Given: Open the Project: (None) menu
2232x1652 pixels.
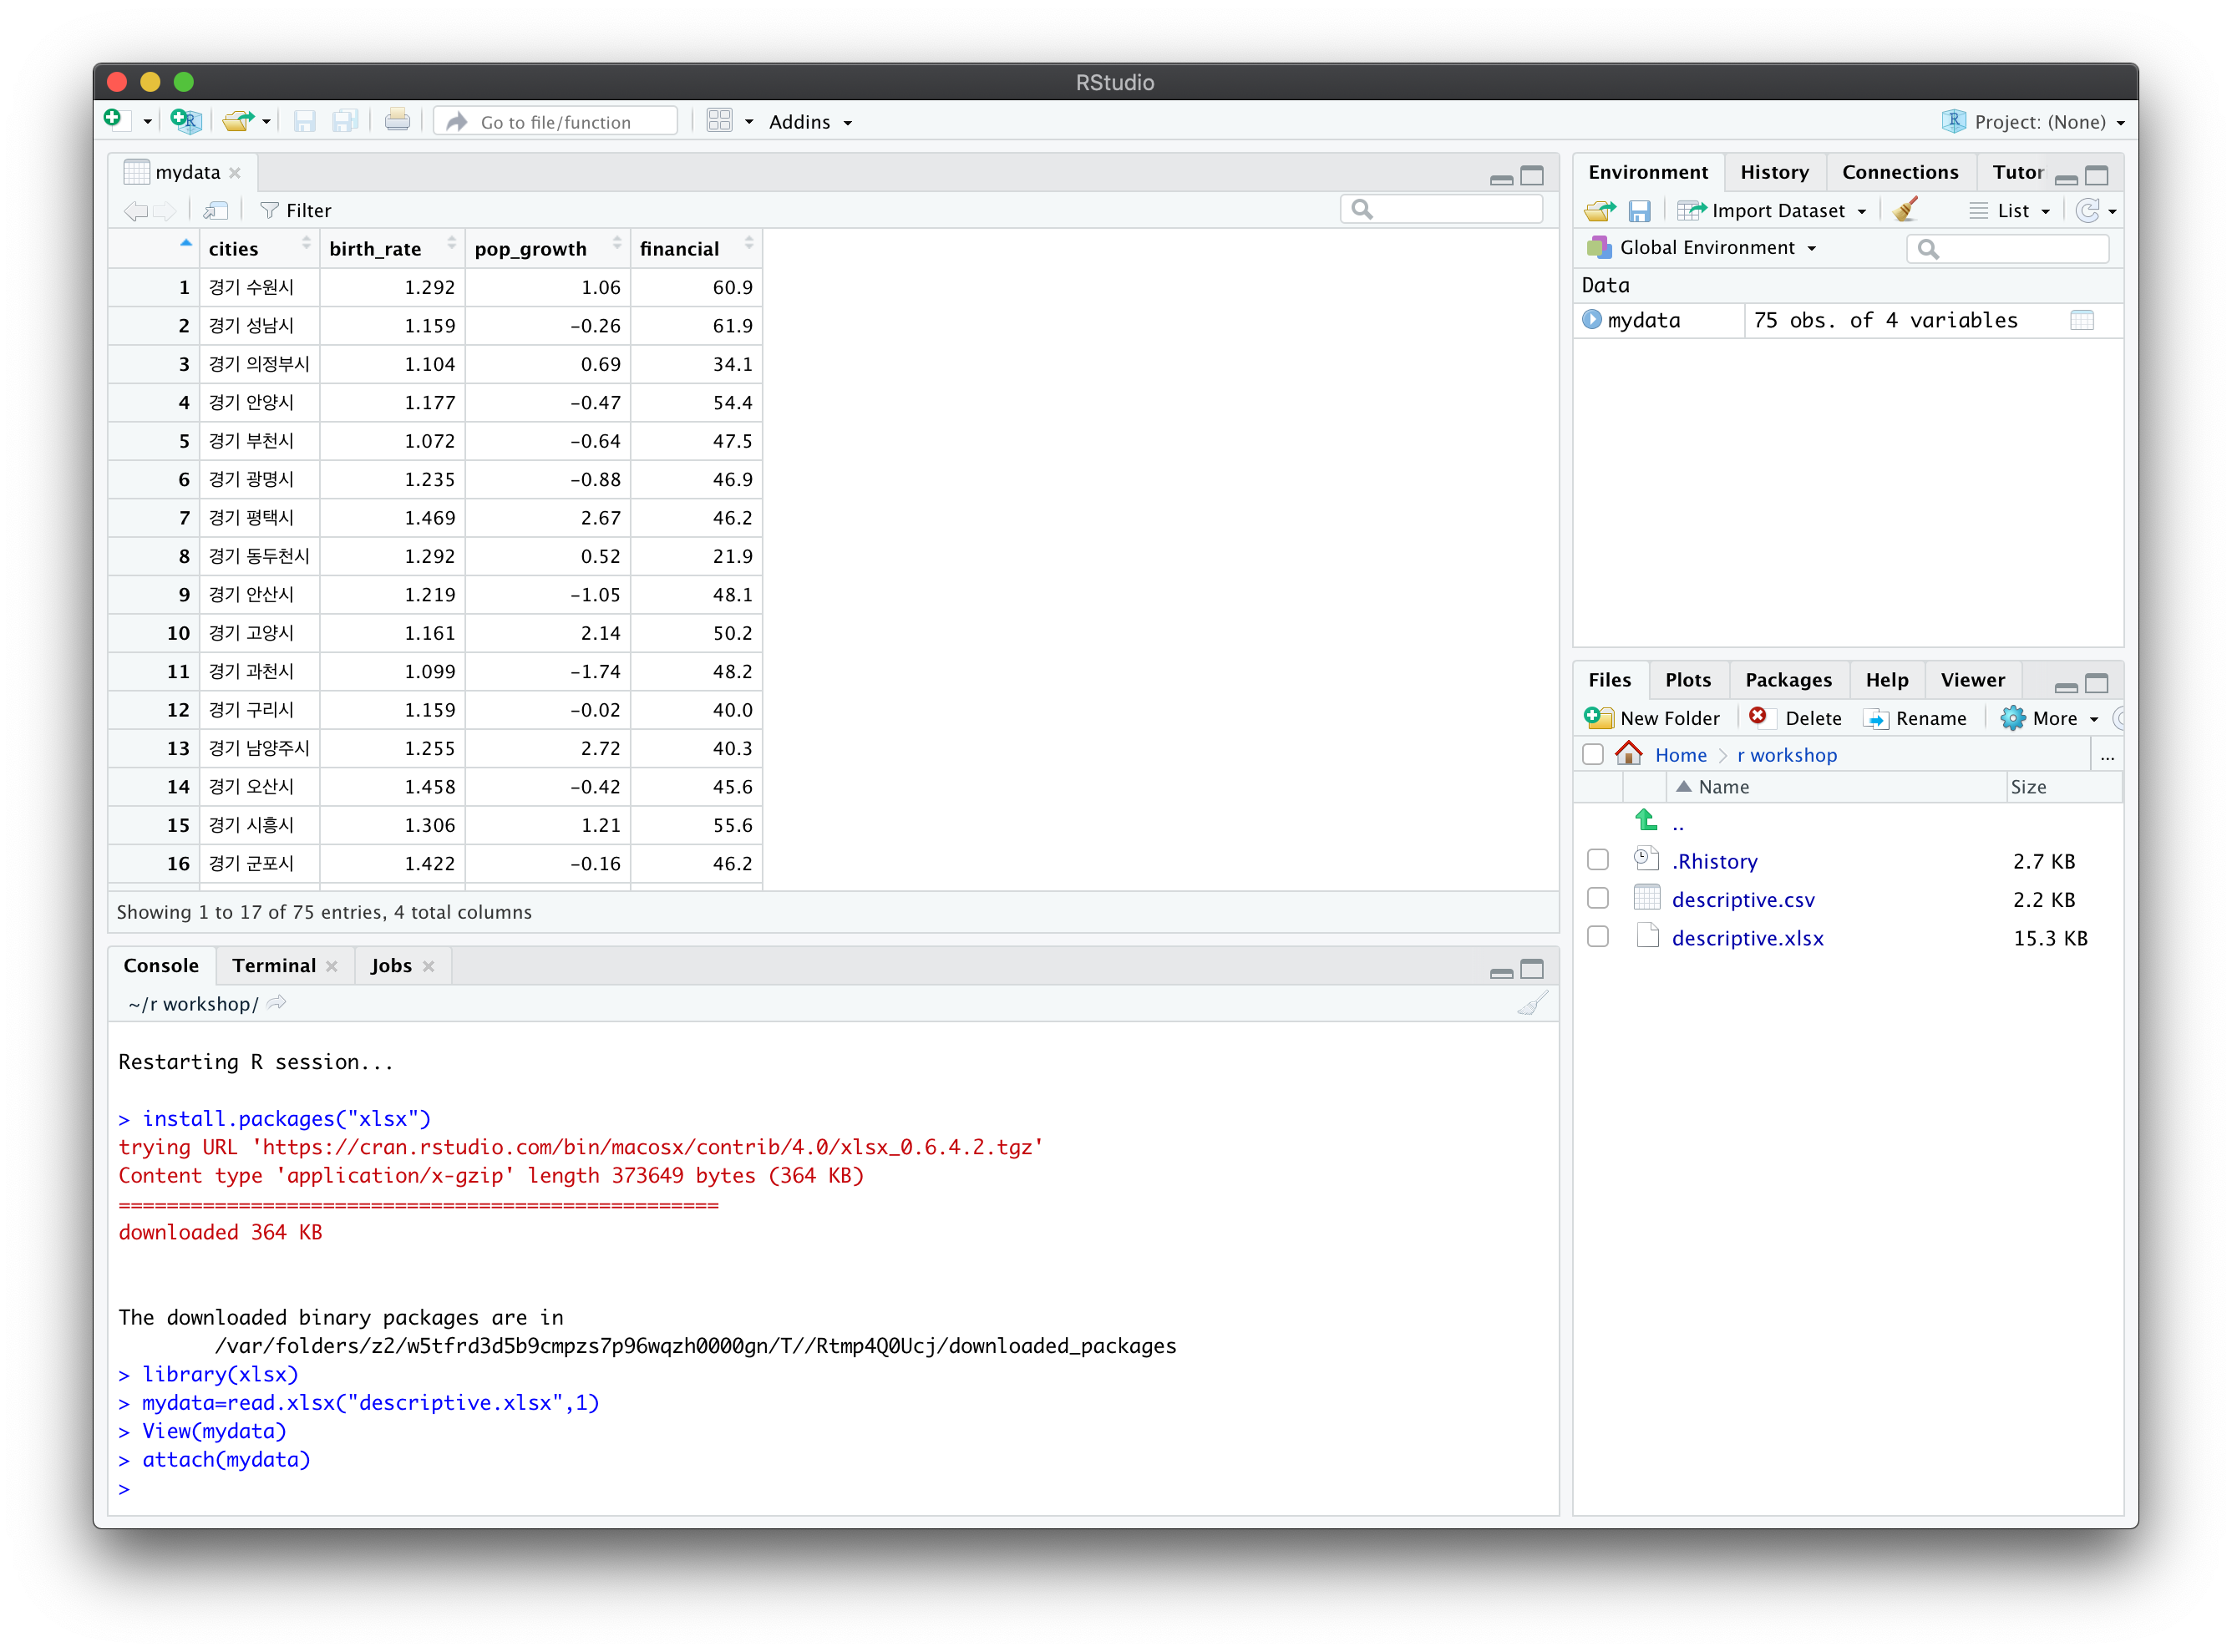Looking at the screenshot, I should 2032,122.
